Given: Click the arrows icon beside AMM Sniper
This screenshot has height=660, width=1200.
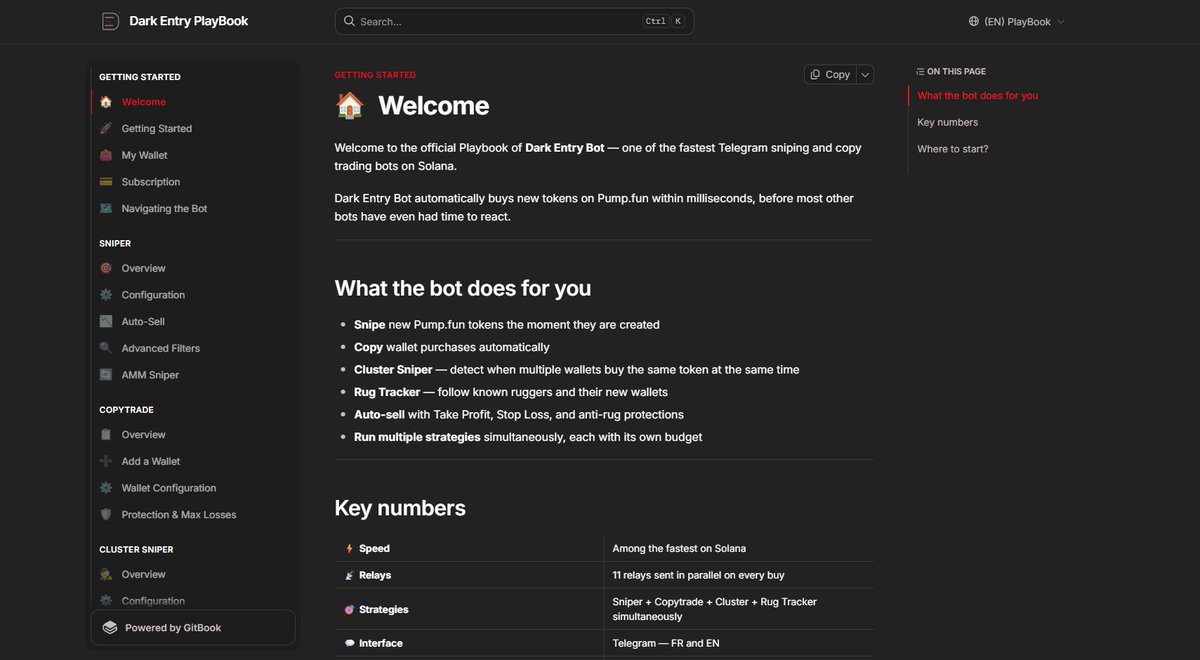Looking at the screenshot, I should click(106, 375).
